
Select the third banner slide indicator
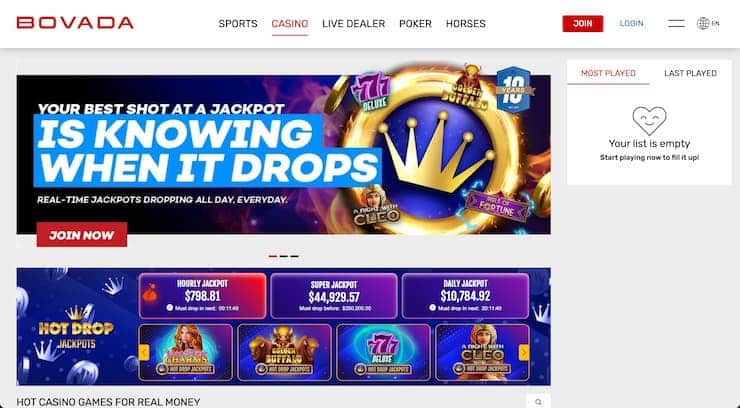(x=295, y=256)
